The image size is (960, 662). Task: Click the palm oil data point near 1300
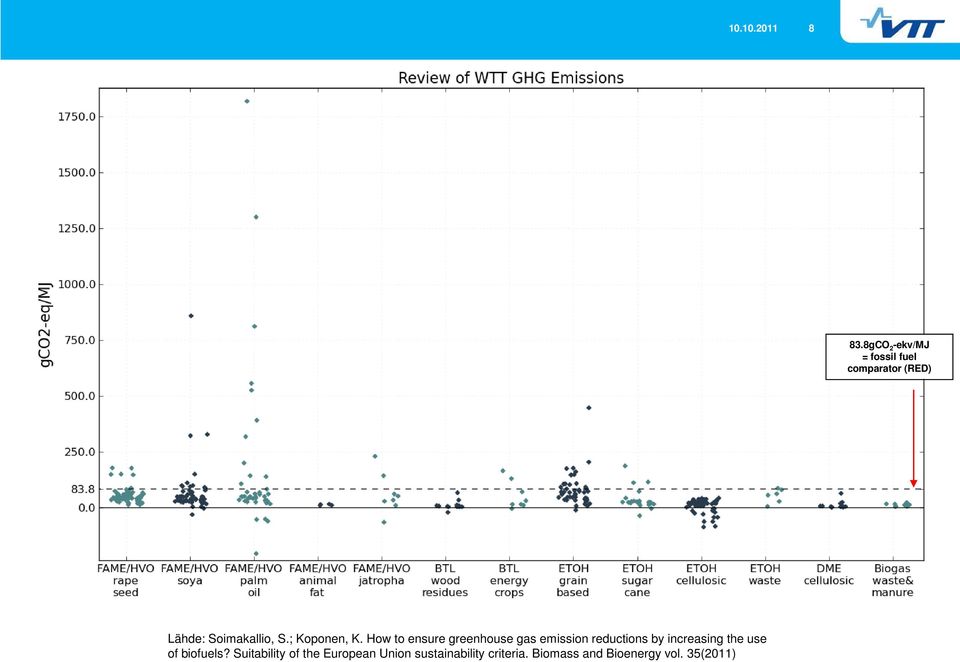click(256, 217)
